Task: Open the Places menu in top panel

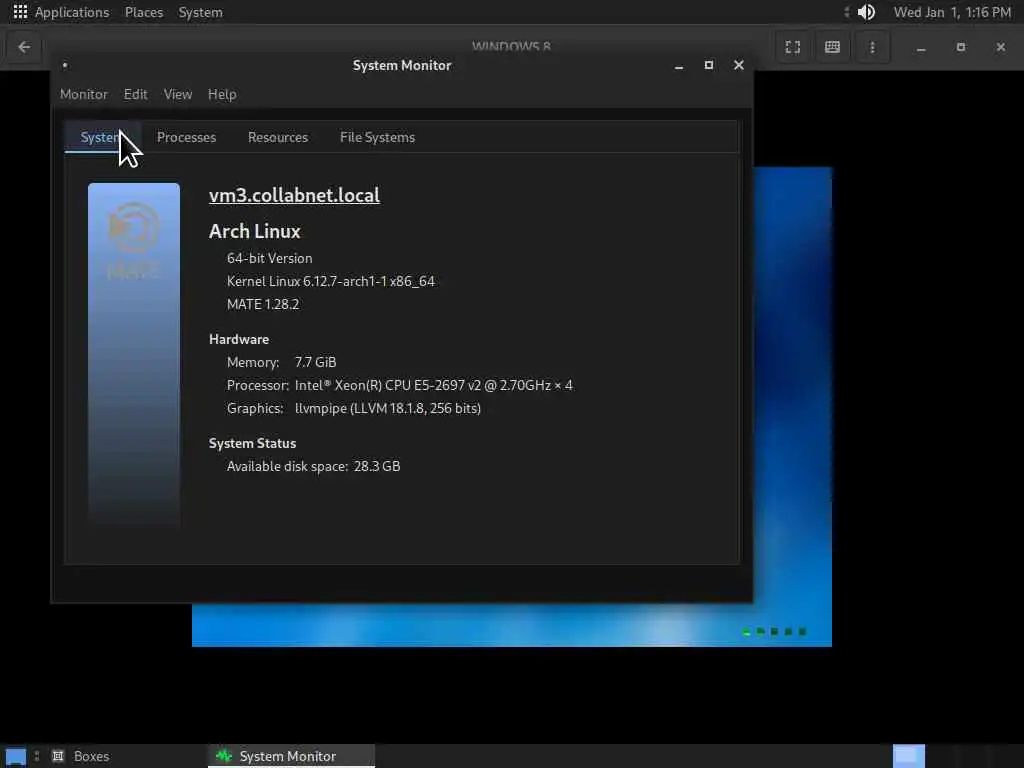Action: pos(144,12)
